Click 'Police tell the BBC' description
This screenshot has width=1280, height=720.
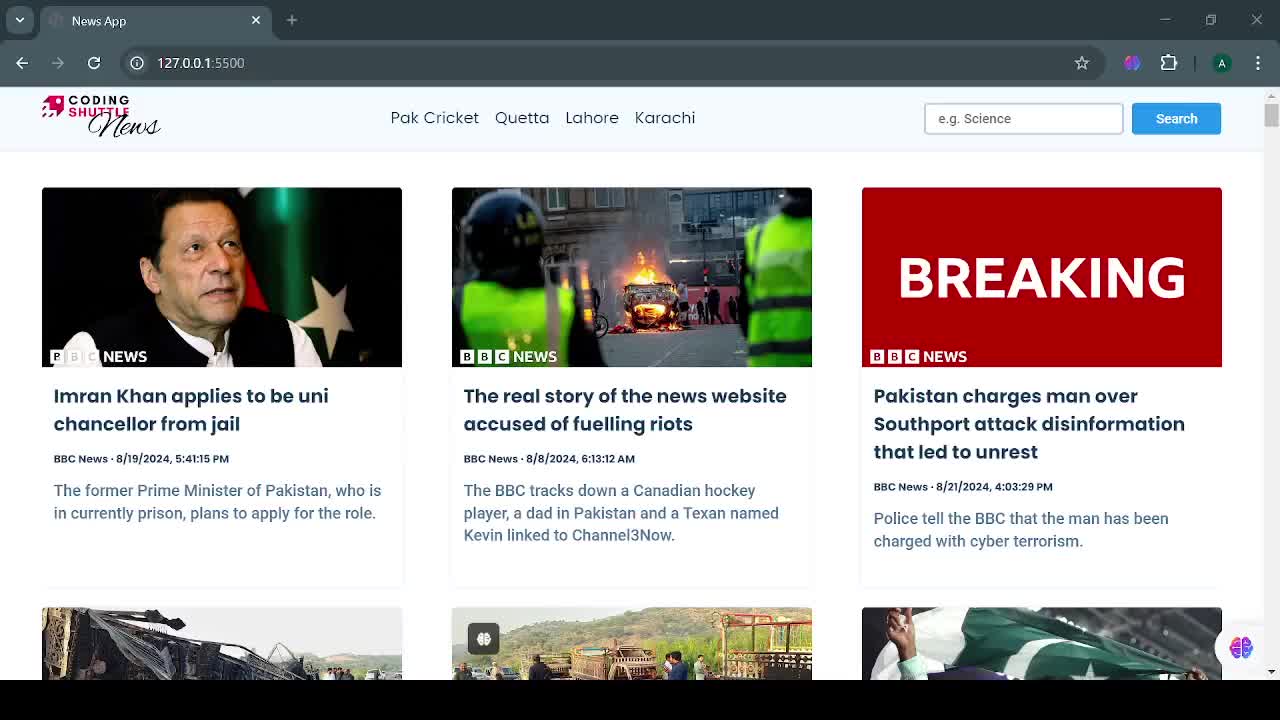[x=1021, y=530]
